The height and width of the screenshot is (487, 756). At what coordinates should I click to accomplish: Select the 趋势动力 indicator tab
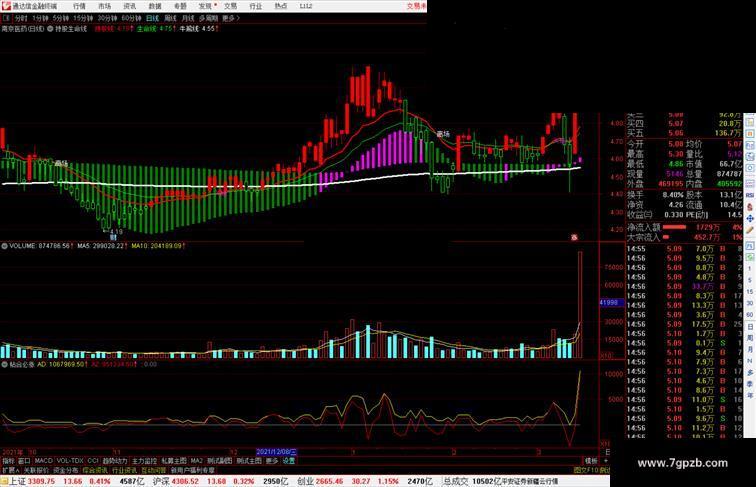coord(115,461)
